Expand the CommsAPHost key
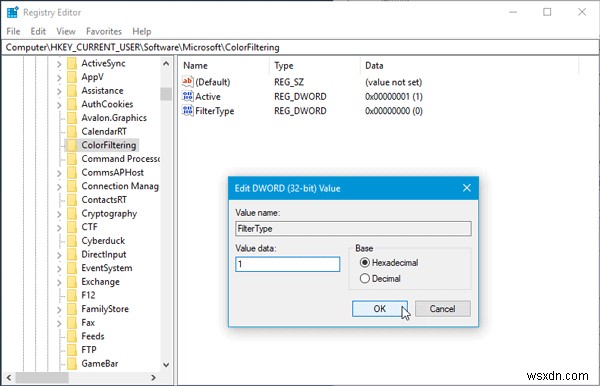The height and width of the screenshot is (386, 600). tap(59, 173)
